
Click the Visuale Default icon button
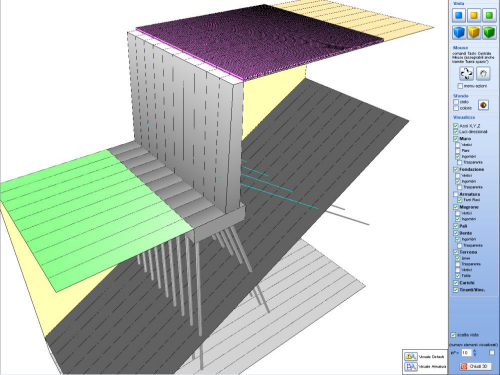(x=411, y=356)
